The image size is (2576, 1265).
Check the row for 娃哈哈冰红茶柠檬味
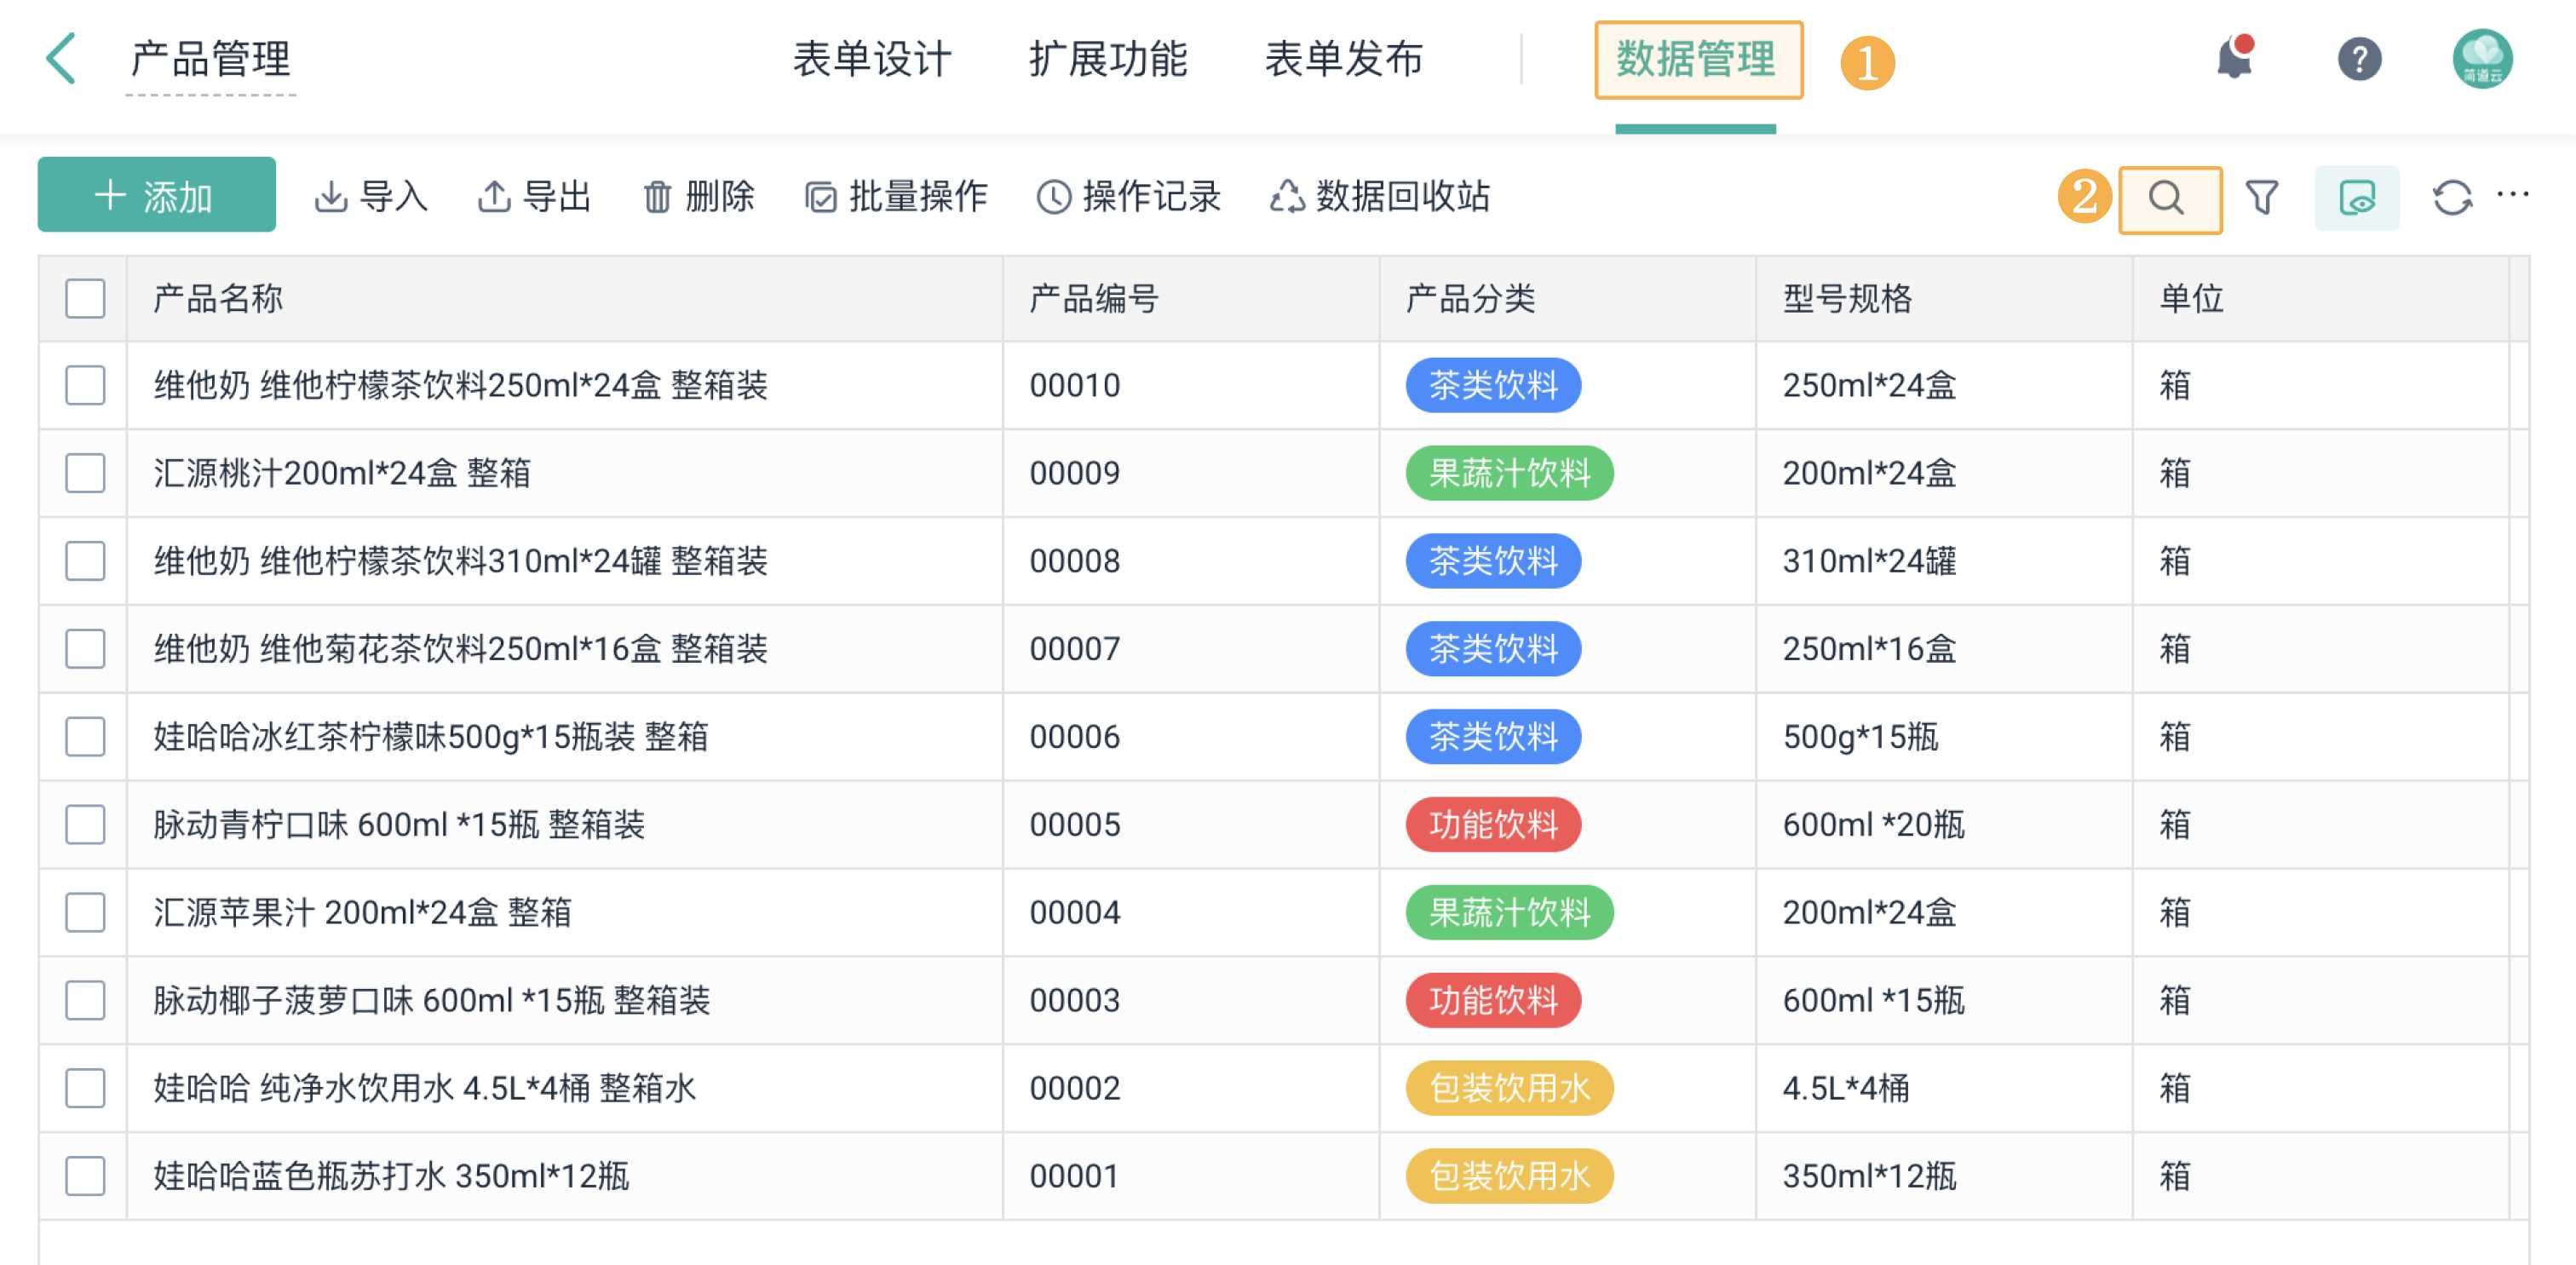(x=85, y=737)
